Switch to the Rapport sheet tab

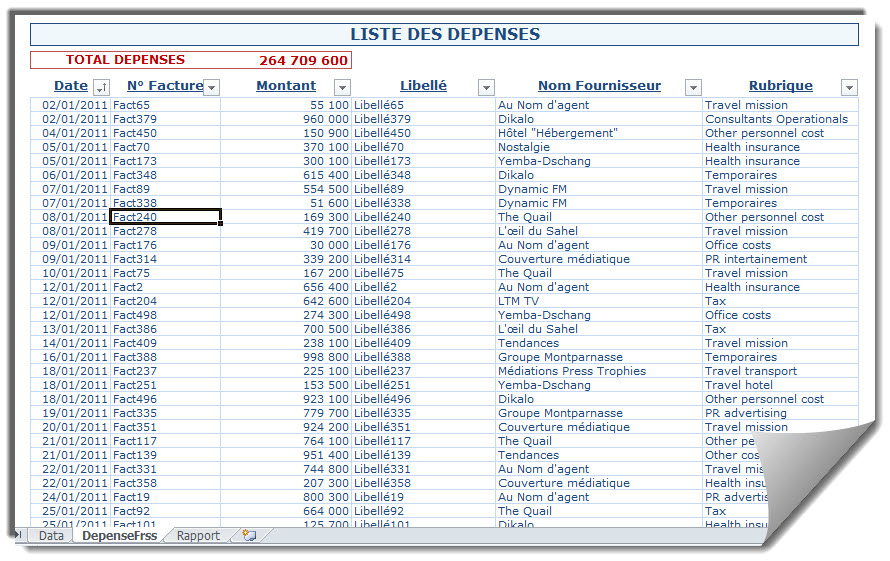point(198,535)
